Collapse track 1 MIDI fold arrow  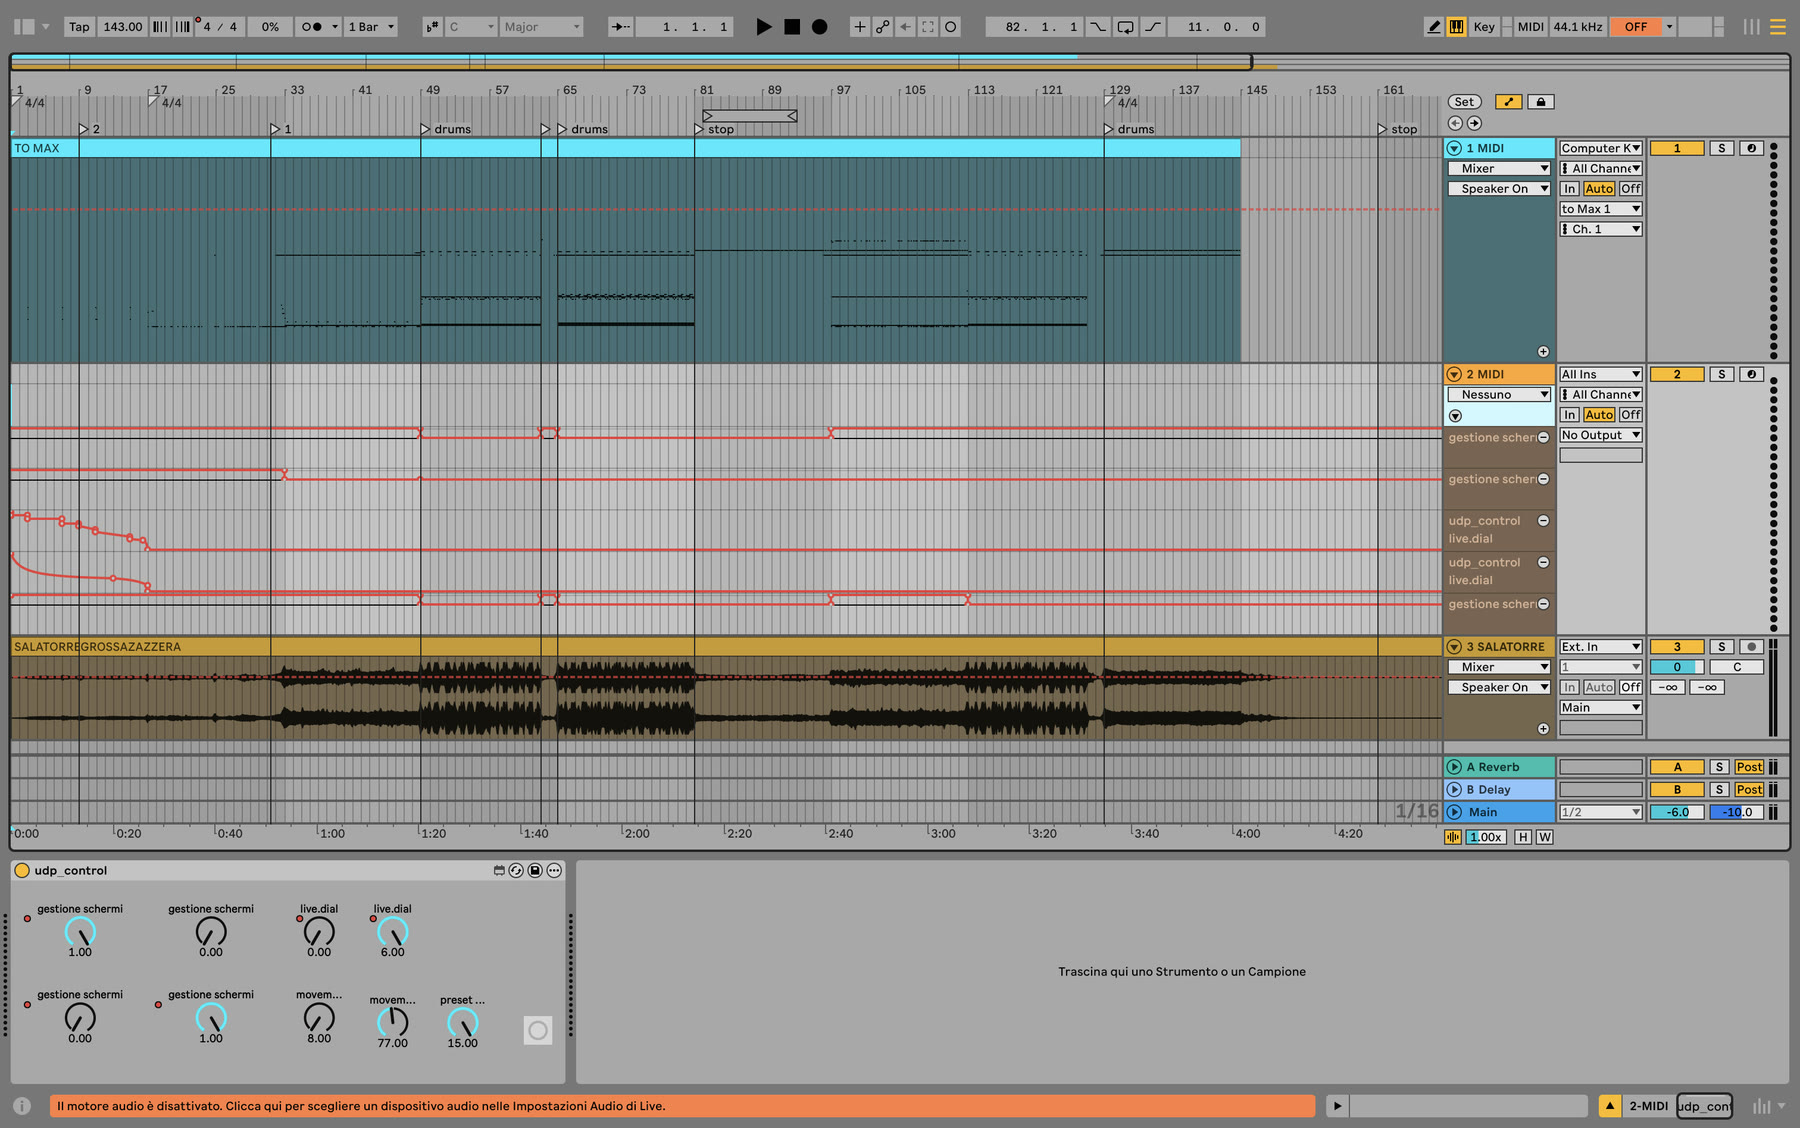tap(1454, 148)
